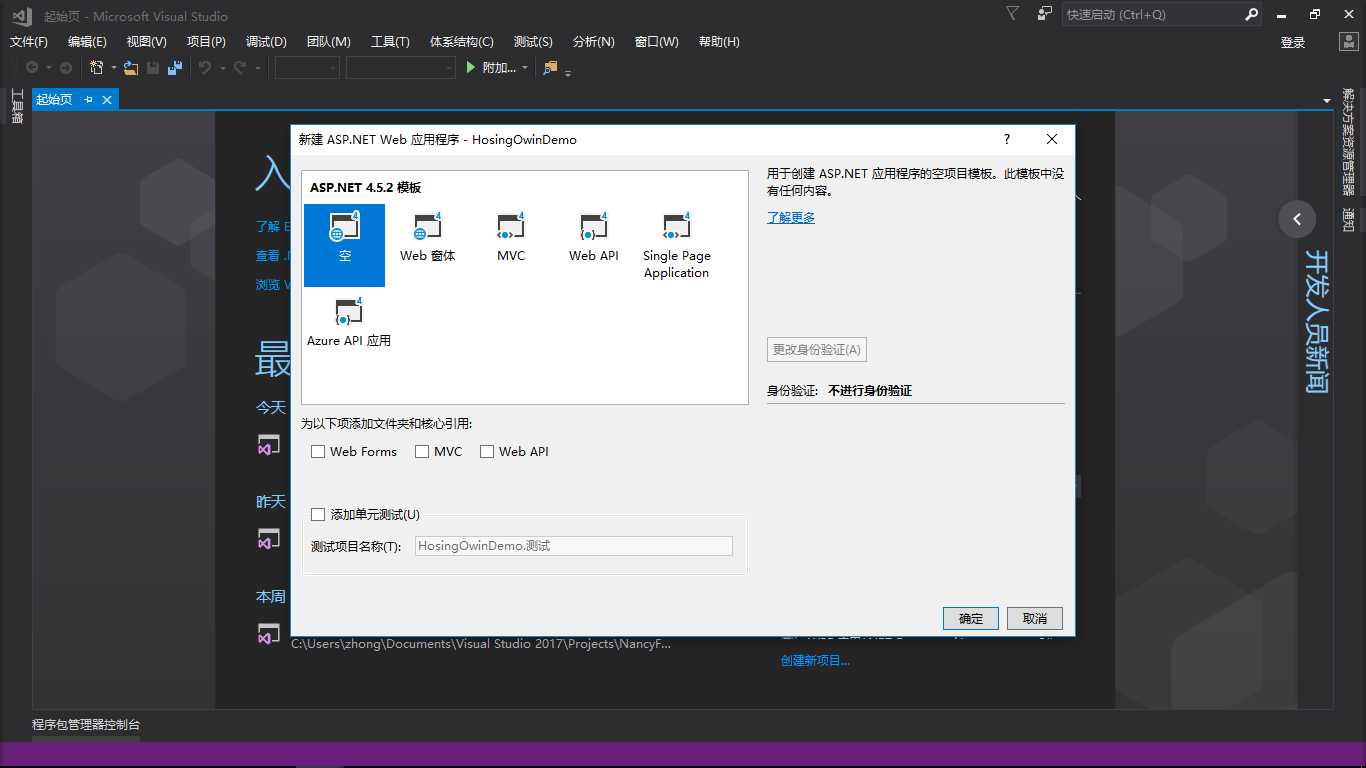The image size is (1366, 768).
Task: Click the 登录 sign-in link
Action: tap(1293, 42)
